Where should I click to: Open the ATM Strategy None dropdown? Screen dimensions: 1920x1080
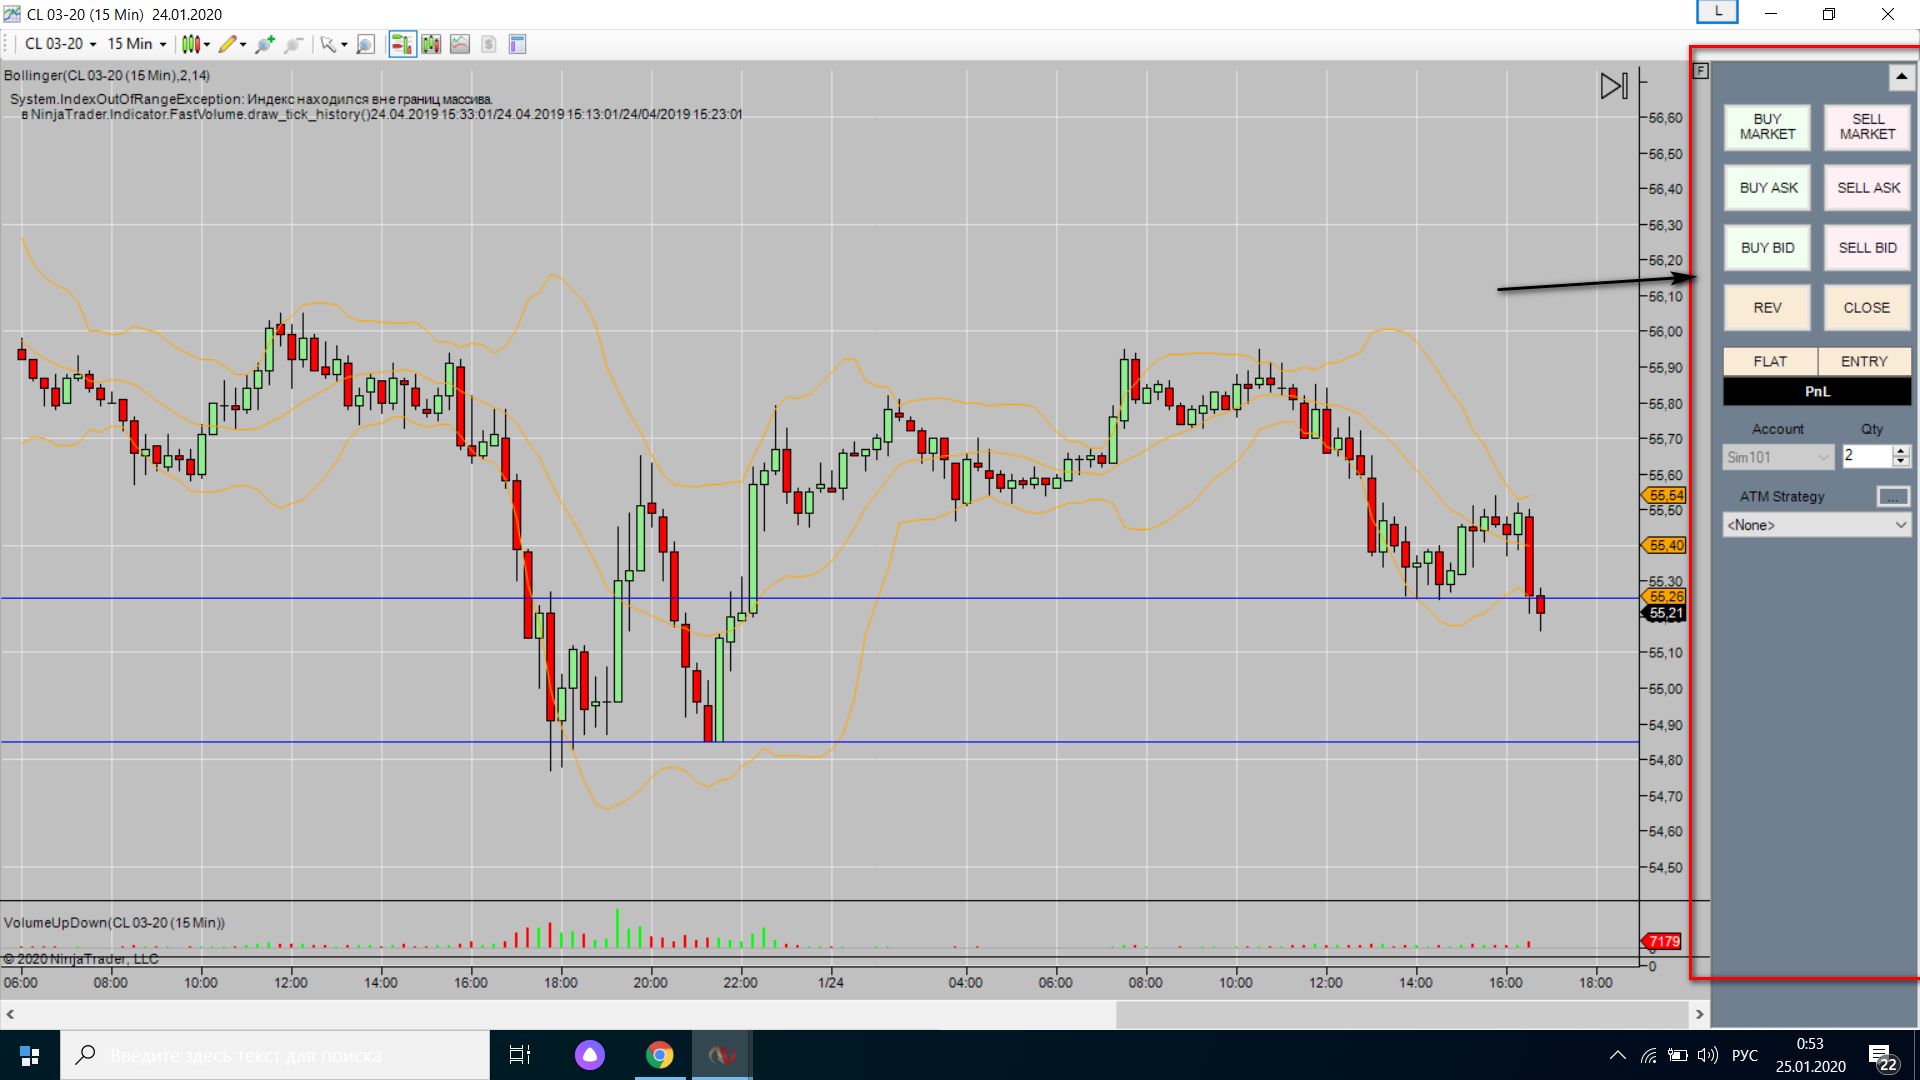tap(1816, 525)
